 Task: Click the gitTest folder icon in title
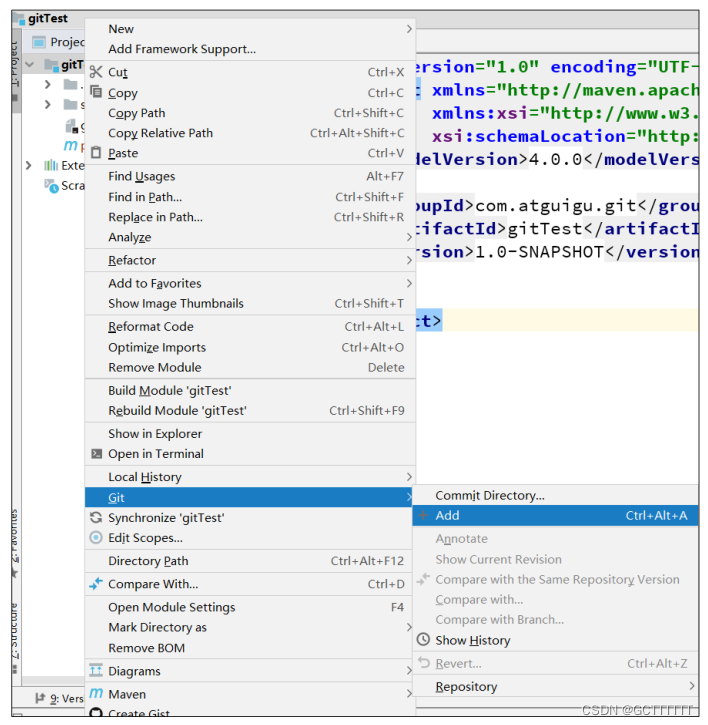point(20,19)
